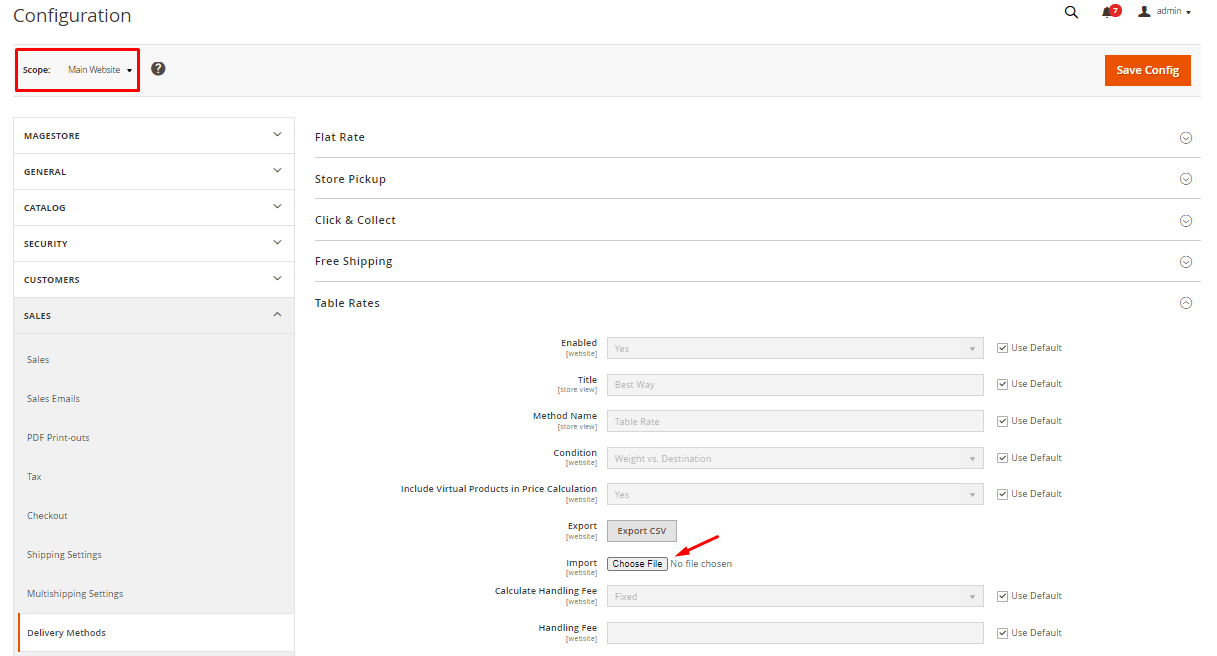
Task: Open the notifications bell icon
Action: click(x=1105, y=12)
